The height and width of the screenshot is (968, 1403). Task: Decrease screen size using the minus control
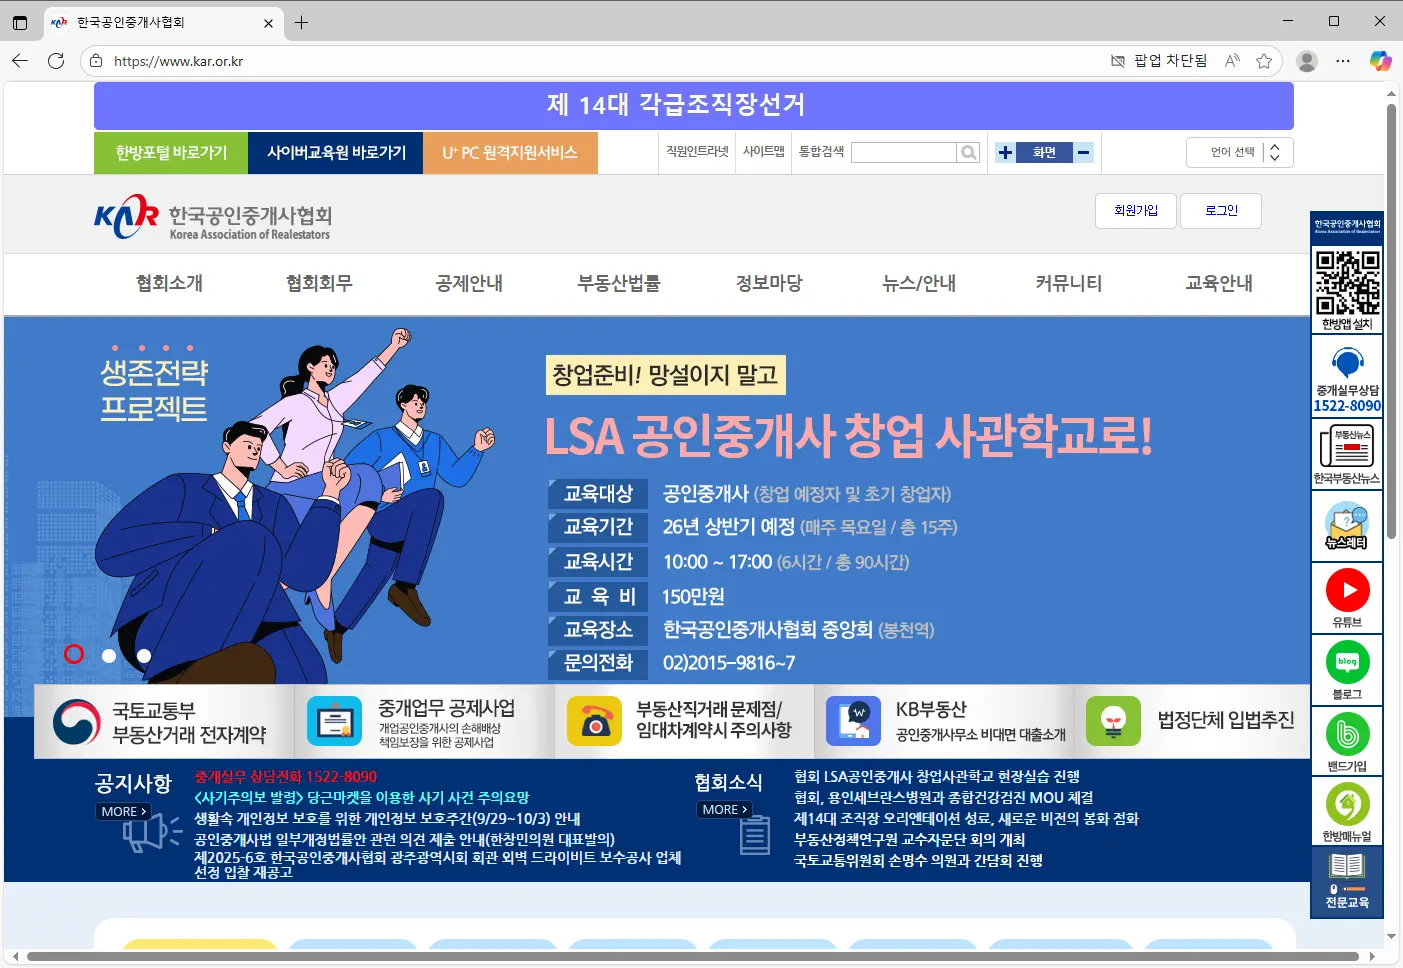point(1082,152)
